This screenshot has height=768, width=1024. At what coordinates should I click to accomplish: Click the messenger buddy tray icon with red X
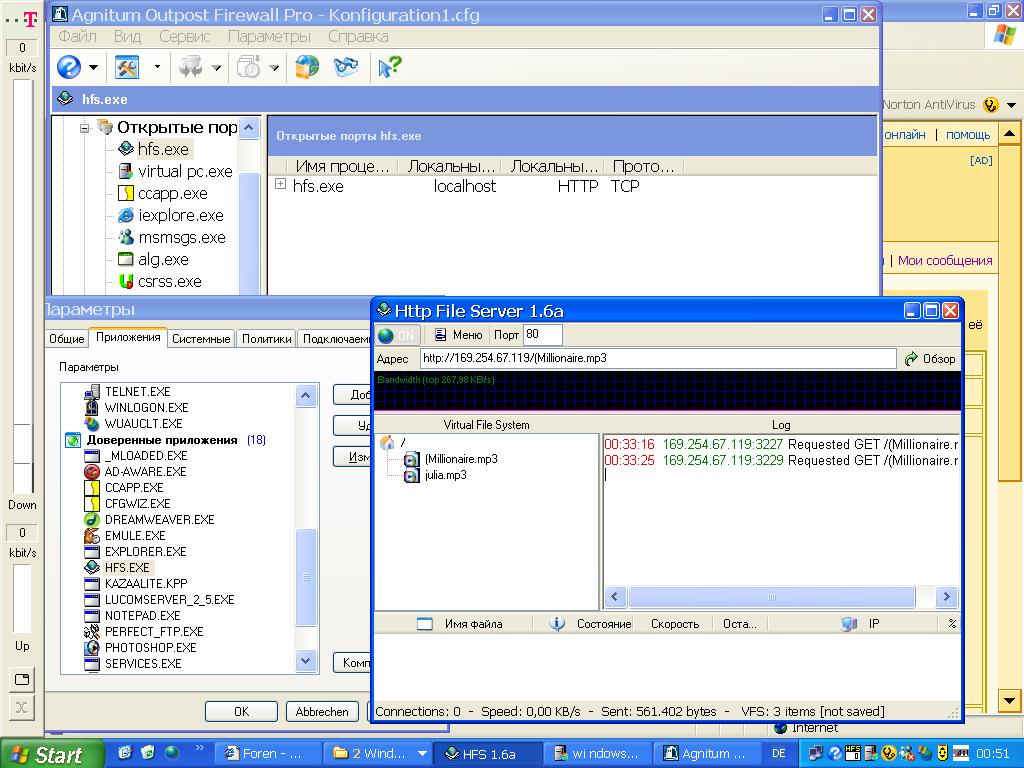[906, 753]
